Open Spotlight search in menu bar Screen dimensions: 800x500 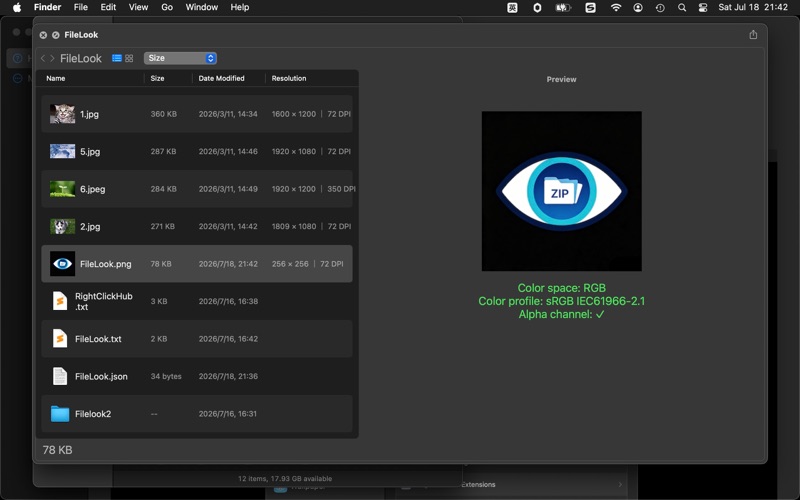pos(682,7)
